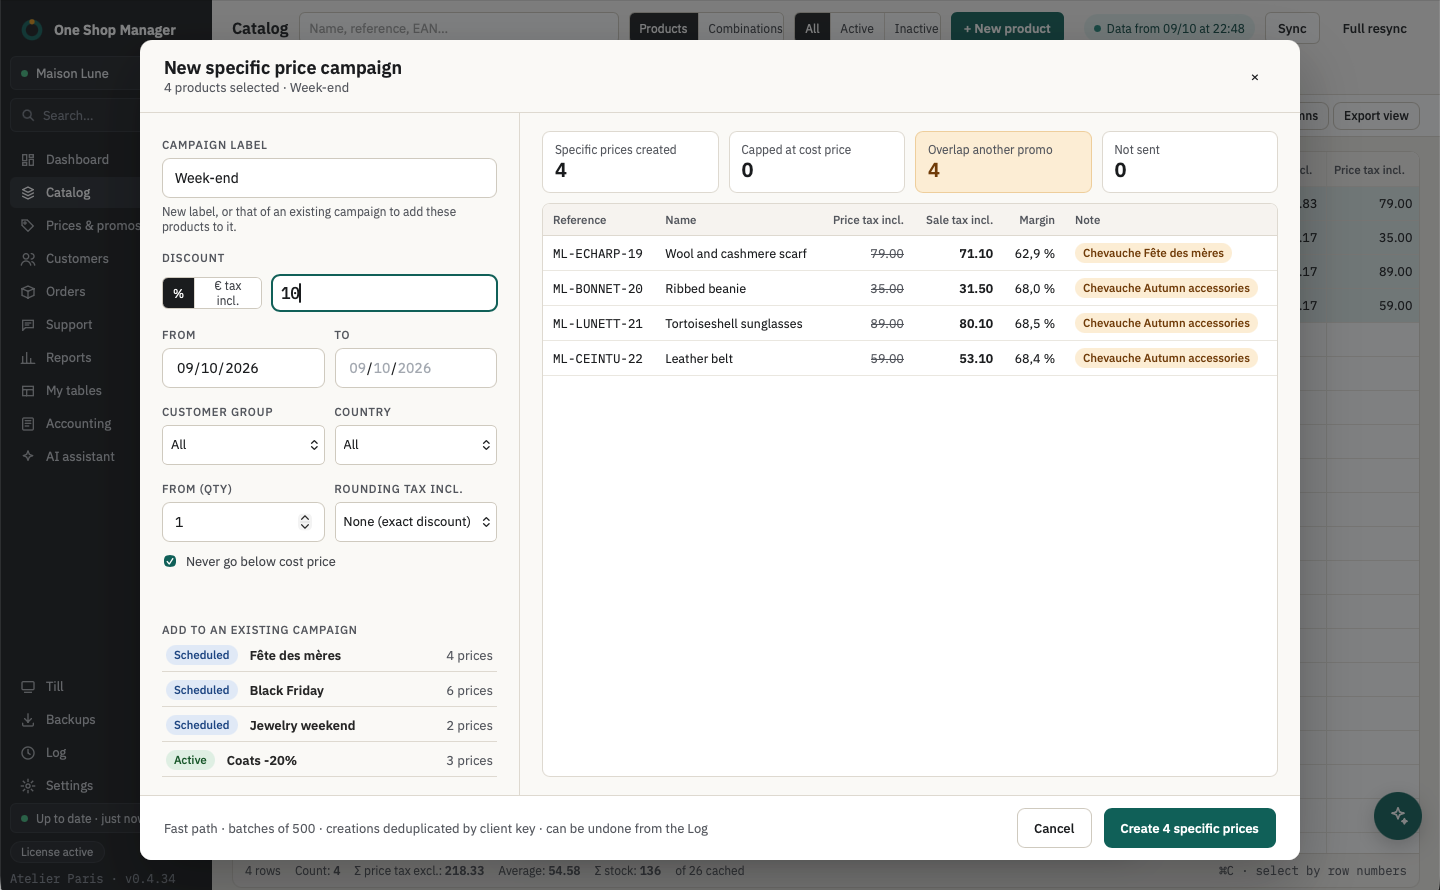Image resolution: width=1440 pixels, height=890 pixels.
Task: Open the Country dropdown
Action: coord(416,445)
